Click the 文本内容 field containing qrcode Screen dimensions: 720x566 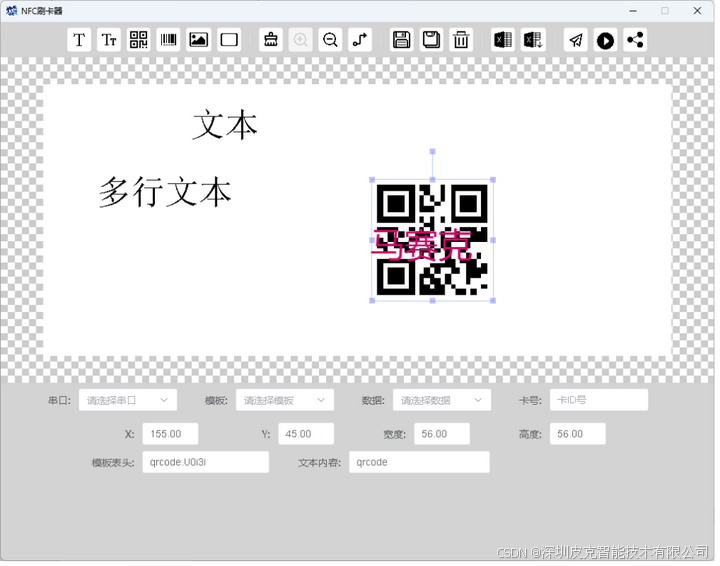[419, 462]
